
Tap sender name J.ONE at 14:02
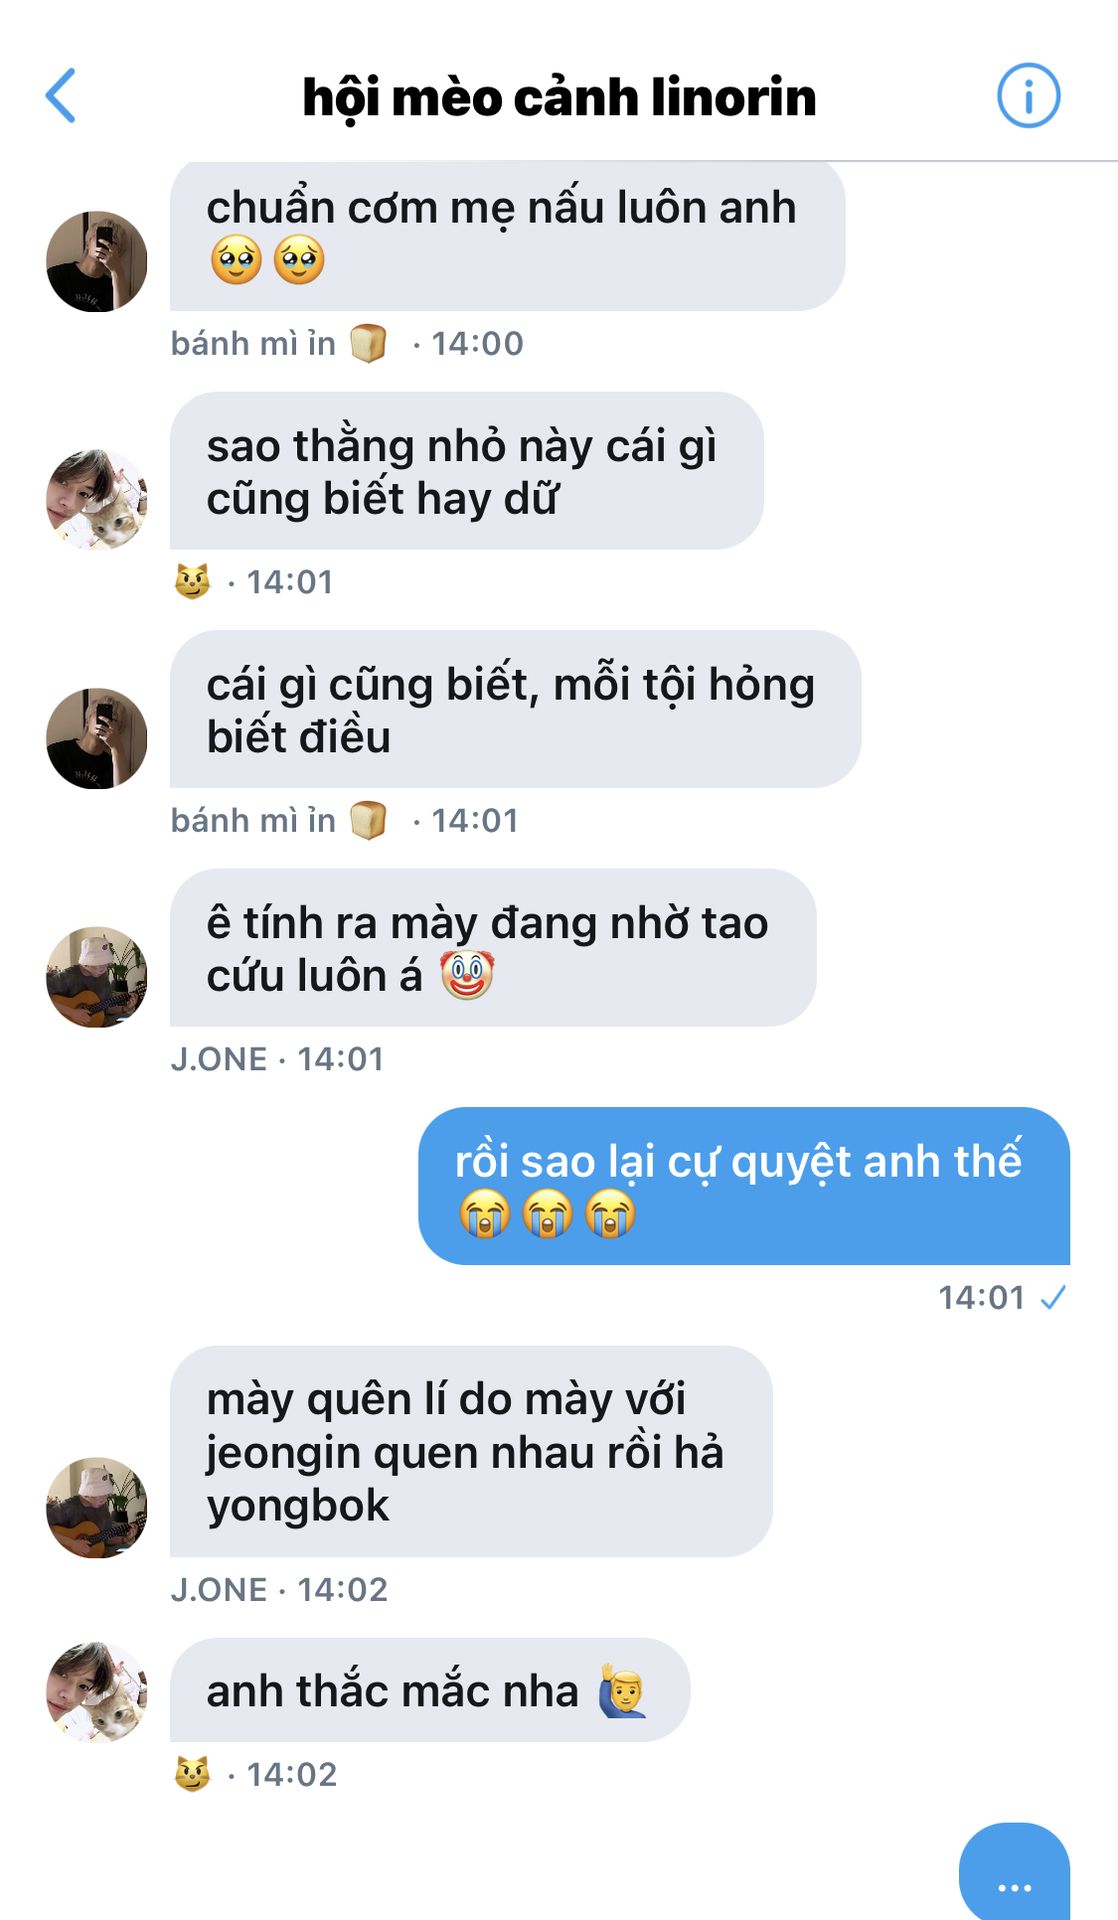218,1589
